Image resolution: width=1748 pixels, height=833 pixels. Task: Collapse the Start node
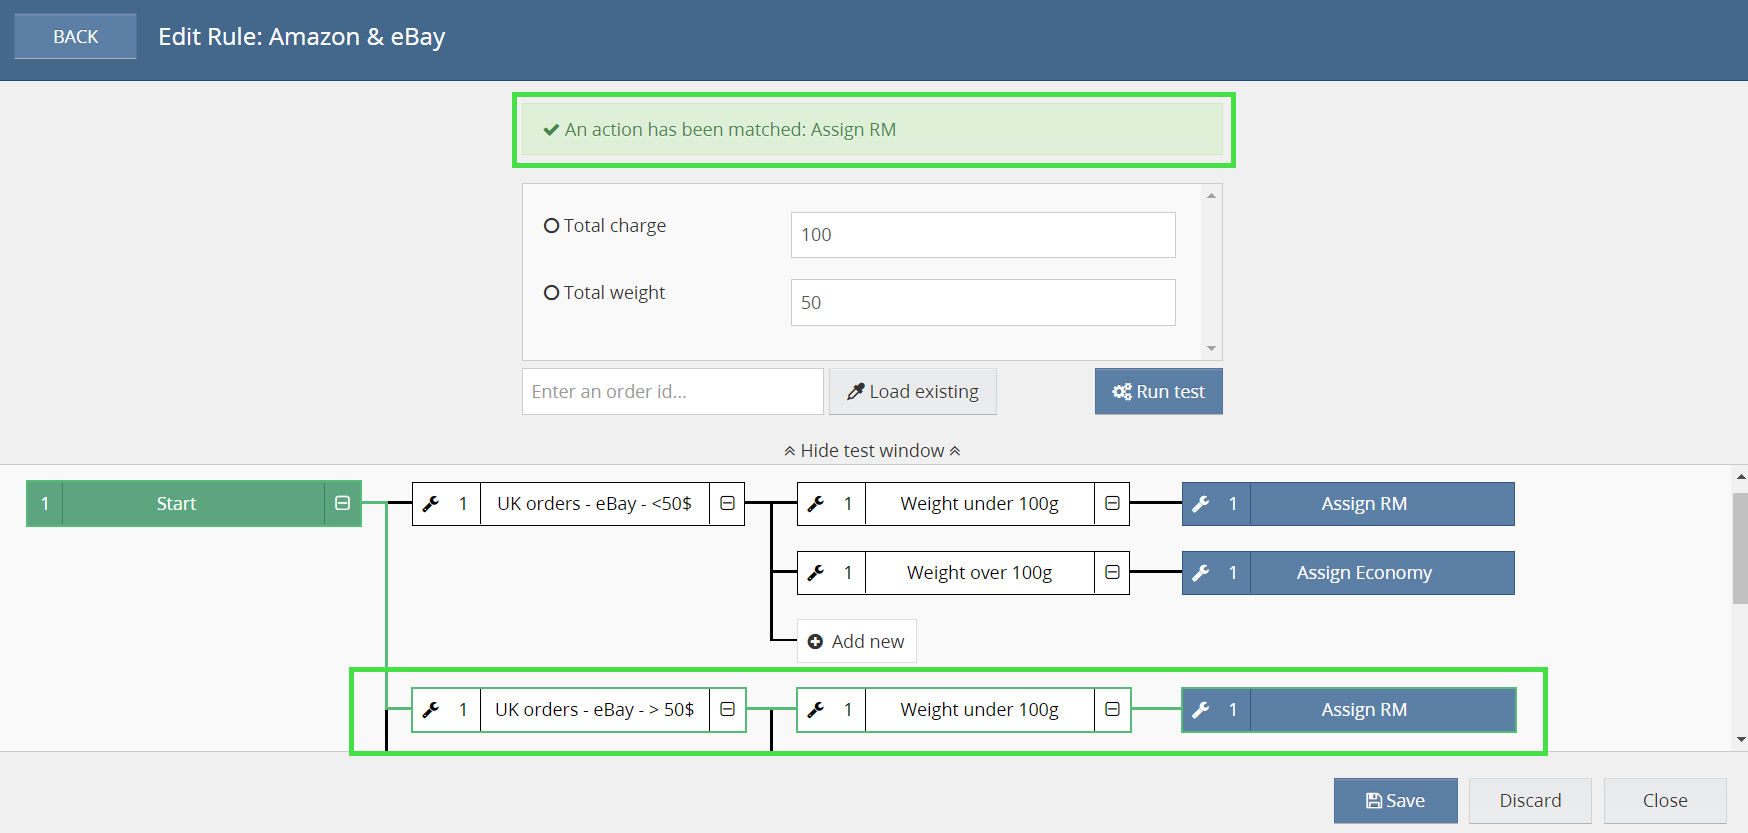point(342,504)
